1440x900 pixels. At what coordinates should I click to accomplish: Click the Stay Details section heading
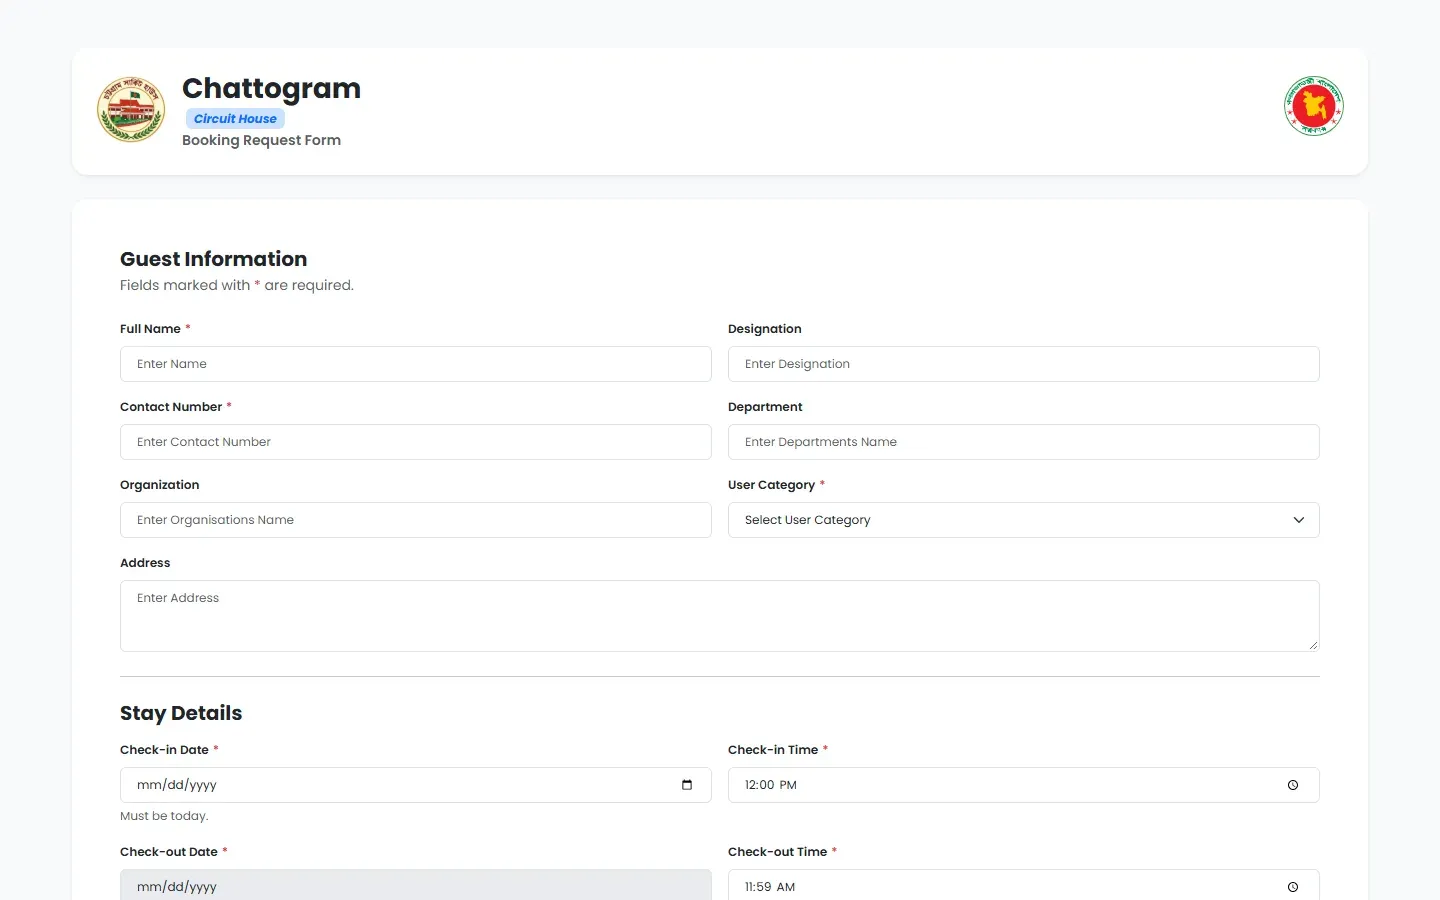click(181, 713)
